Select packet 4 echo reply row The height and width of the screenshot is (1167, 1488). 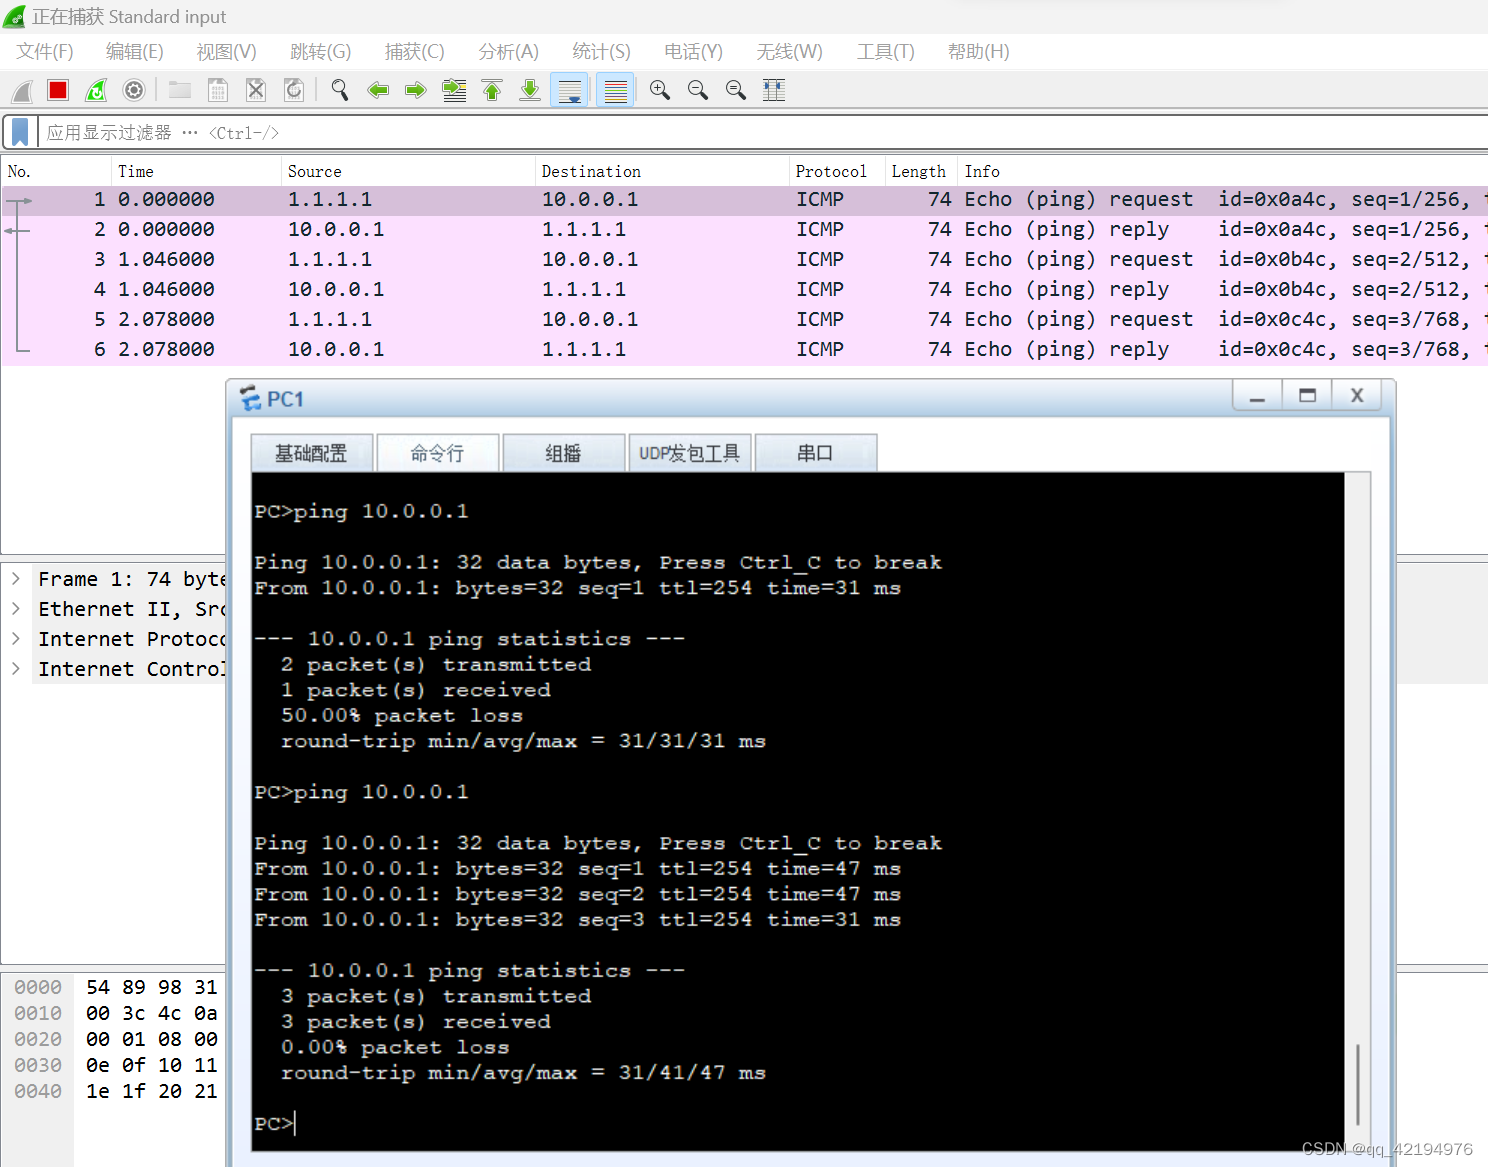coord(744,290)
